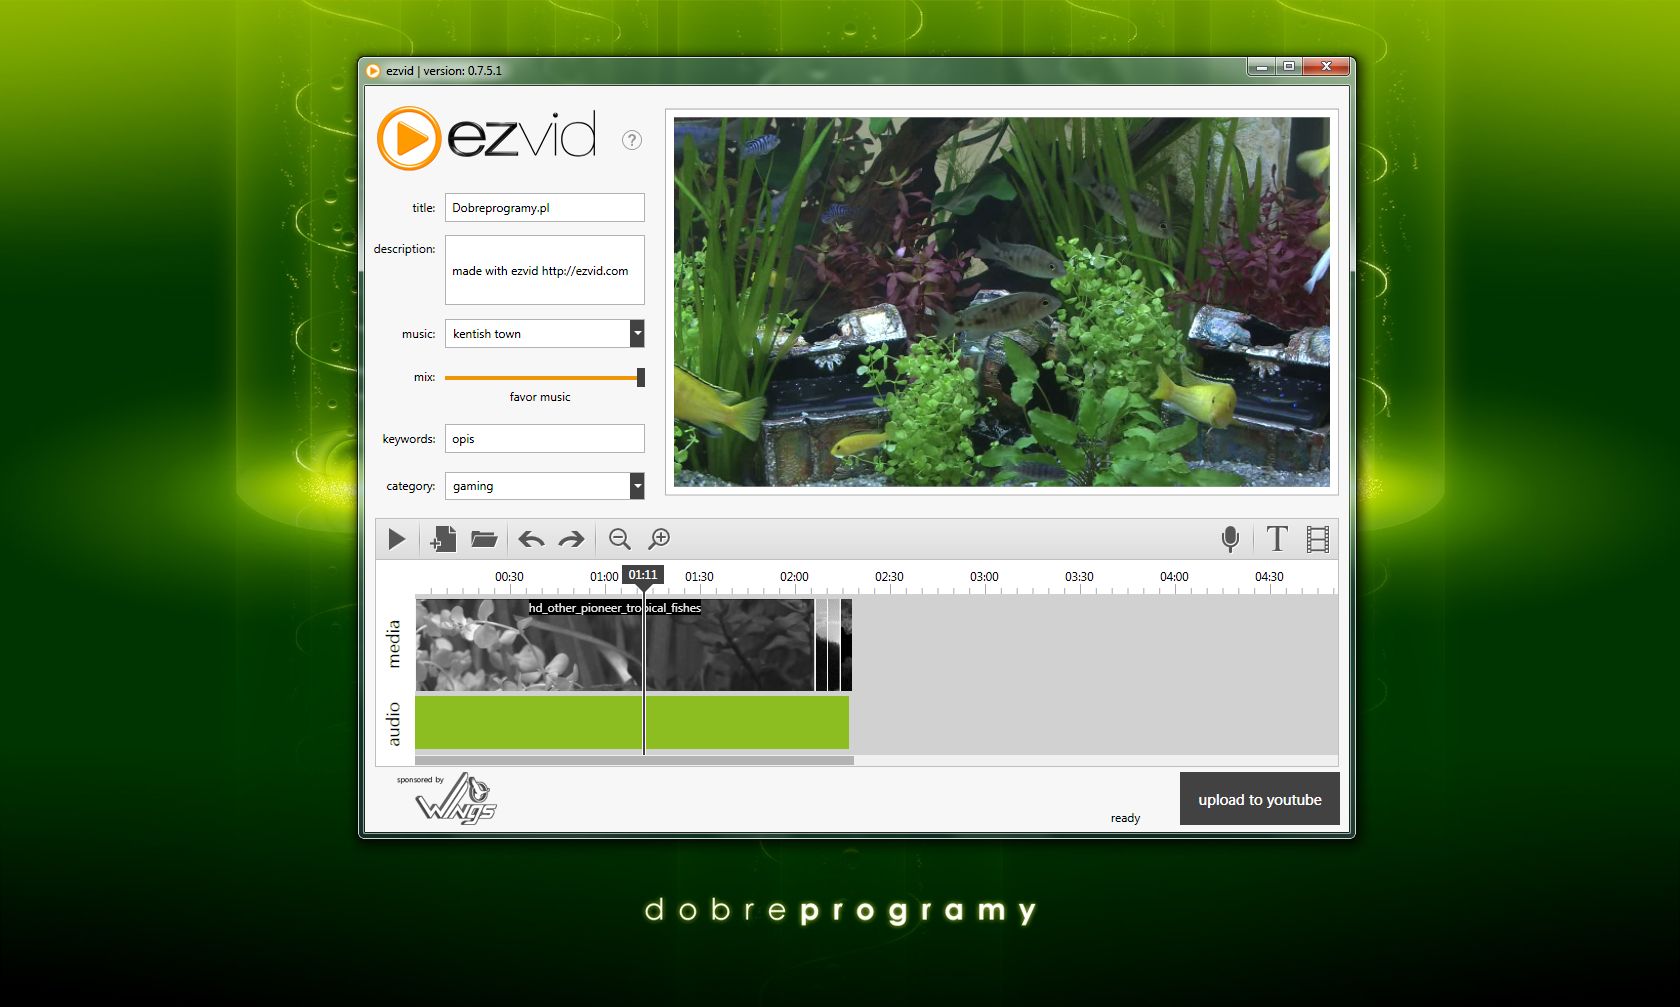1680x1007 pixels.
Task: Click the aquarium video preview
Action: click(1002, 302)
